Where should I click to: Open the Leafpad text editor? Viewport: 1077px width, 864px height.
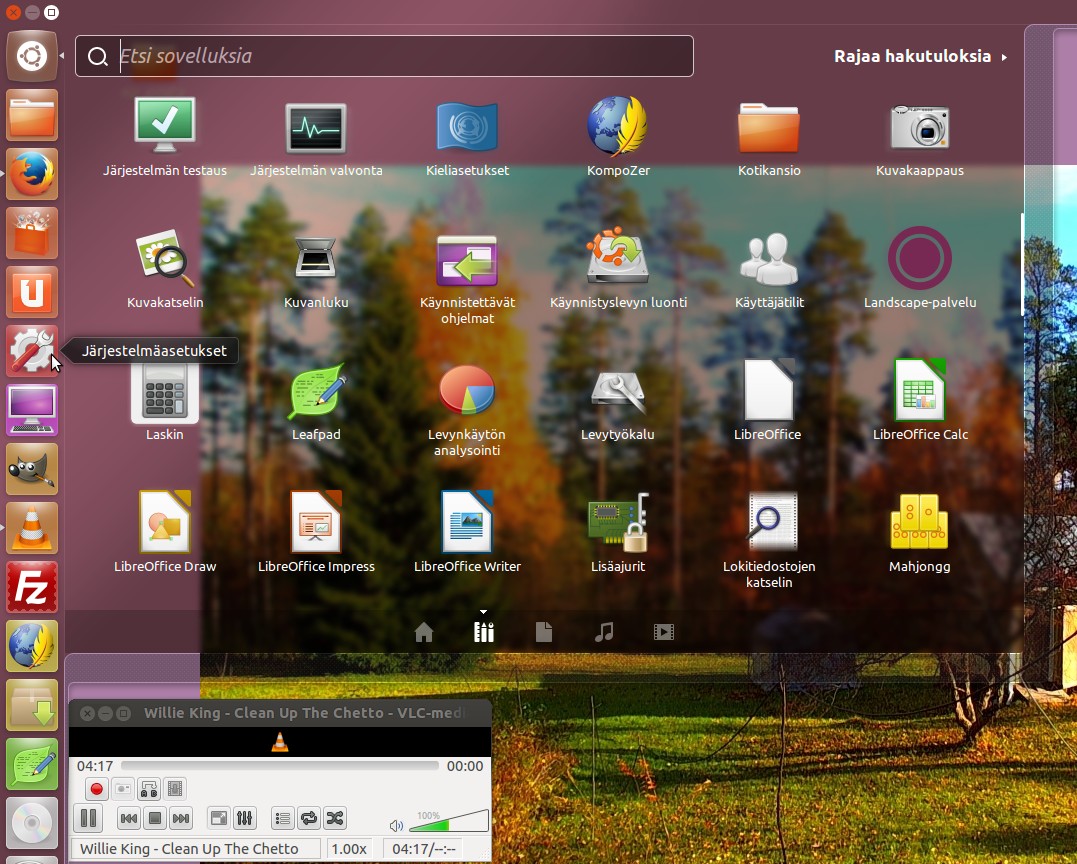tap(316, 392)
